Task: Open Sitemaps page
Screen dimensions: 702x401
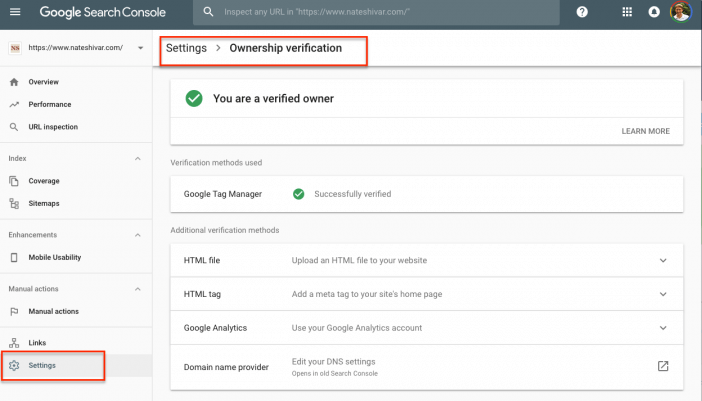Action: click(x=44, y=204)
